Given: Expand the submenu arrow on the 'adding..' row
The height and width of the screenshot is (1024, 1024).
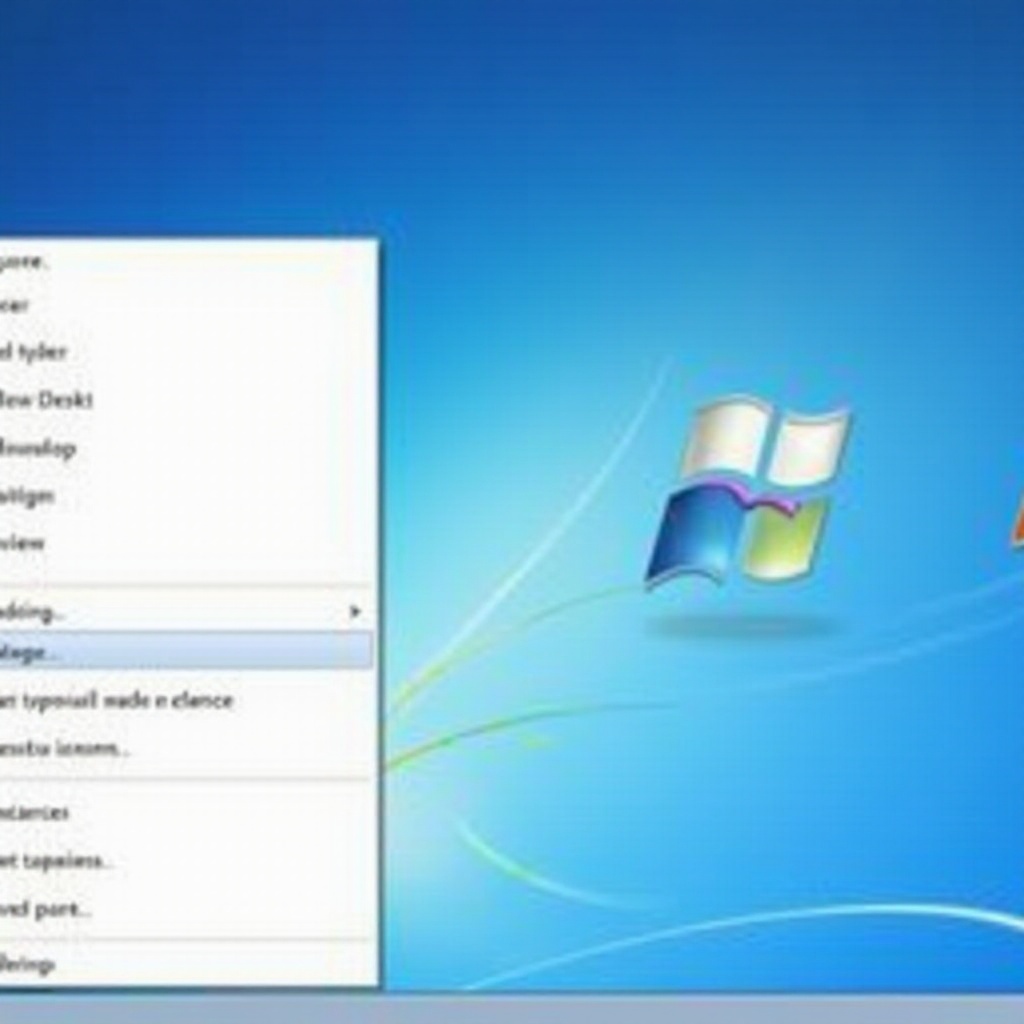Looking at the screenshot, I should pyautogui.click(x=355, y=612).
